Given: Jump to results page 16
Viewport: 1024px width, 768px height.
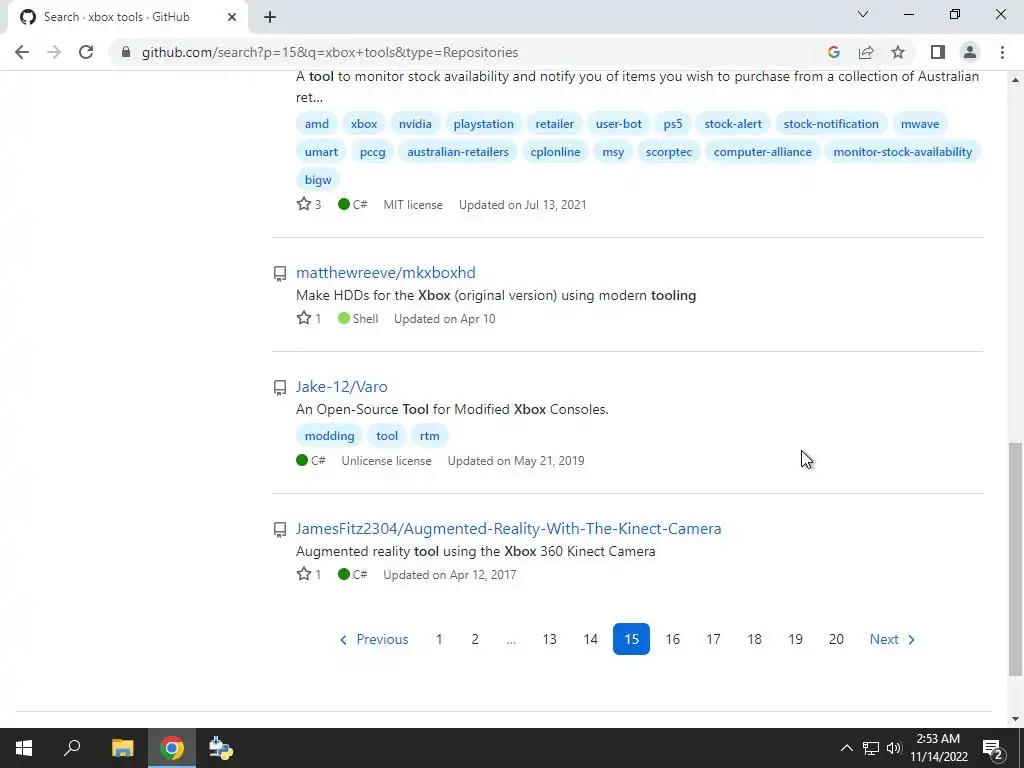Looking at the screenshot, I should click(x=672, y=639).
